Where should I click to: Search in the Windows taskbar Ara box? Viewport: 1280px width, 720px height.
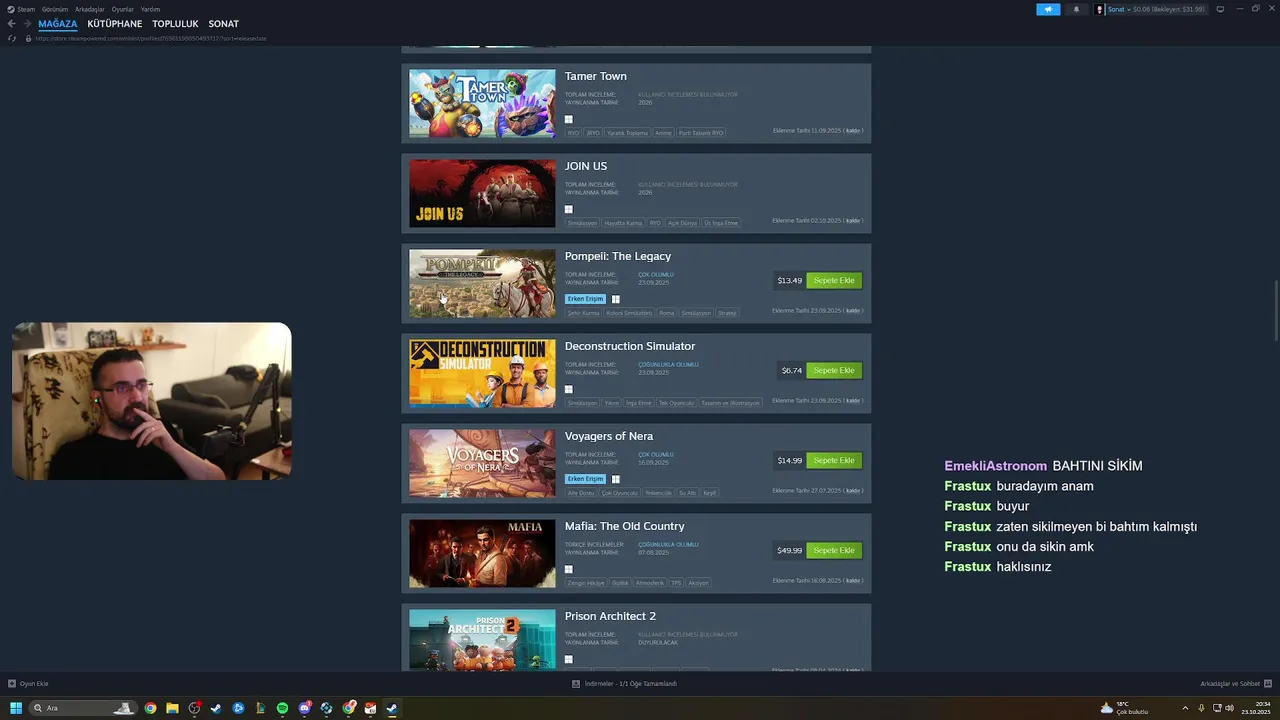point(84,708)
